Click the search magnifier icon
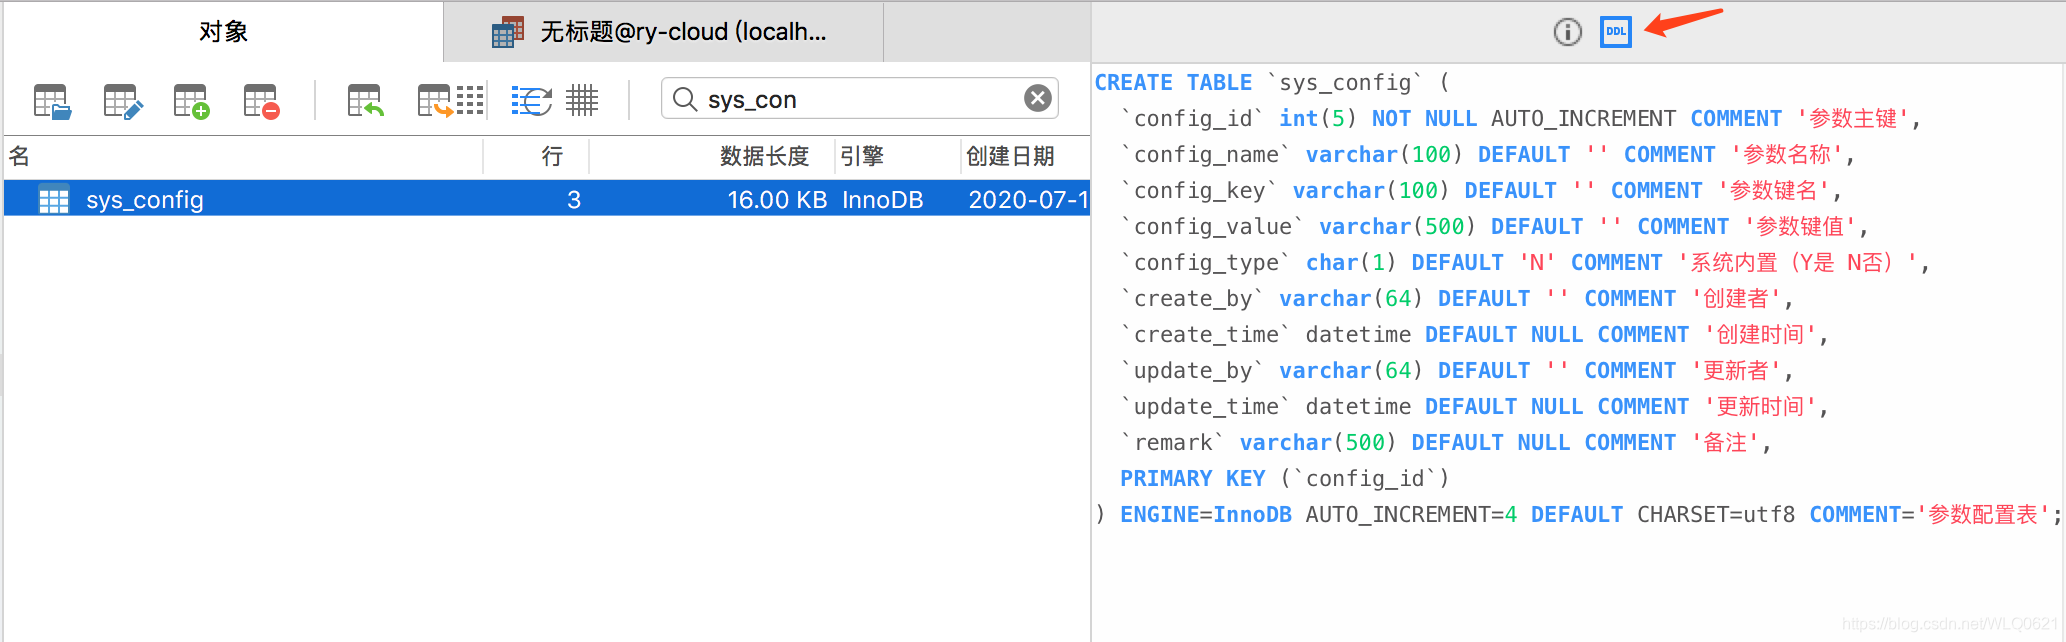 coord(685,99)
